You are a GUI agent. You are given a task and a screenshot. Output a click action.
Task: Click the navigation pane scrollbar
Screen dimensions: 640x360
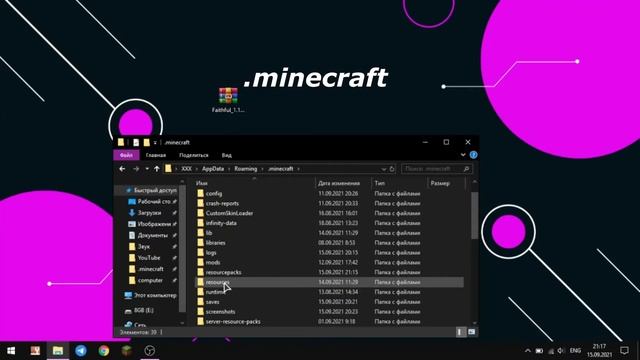pyautogui.click(x=182, y=249)
